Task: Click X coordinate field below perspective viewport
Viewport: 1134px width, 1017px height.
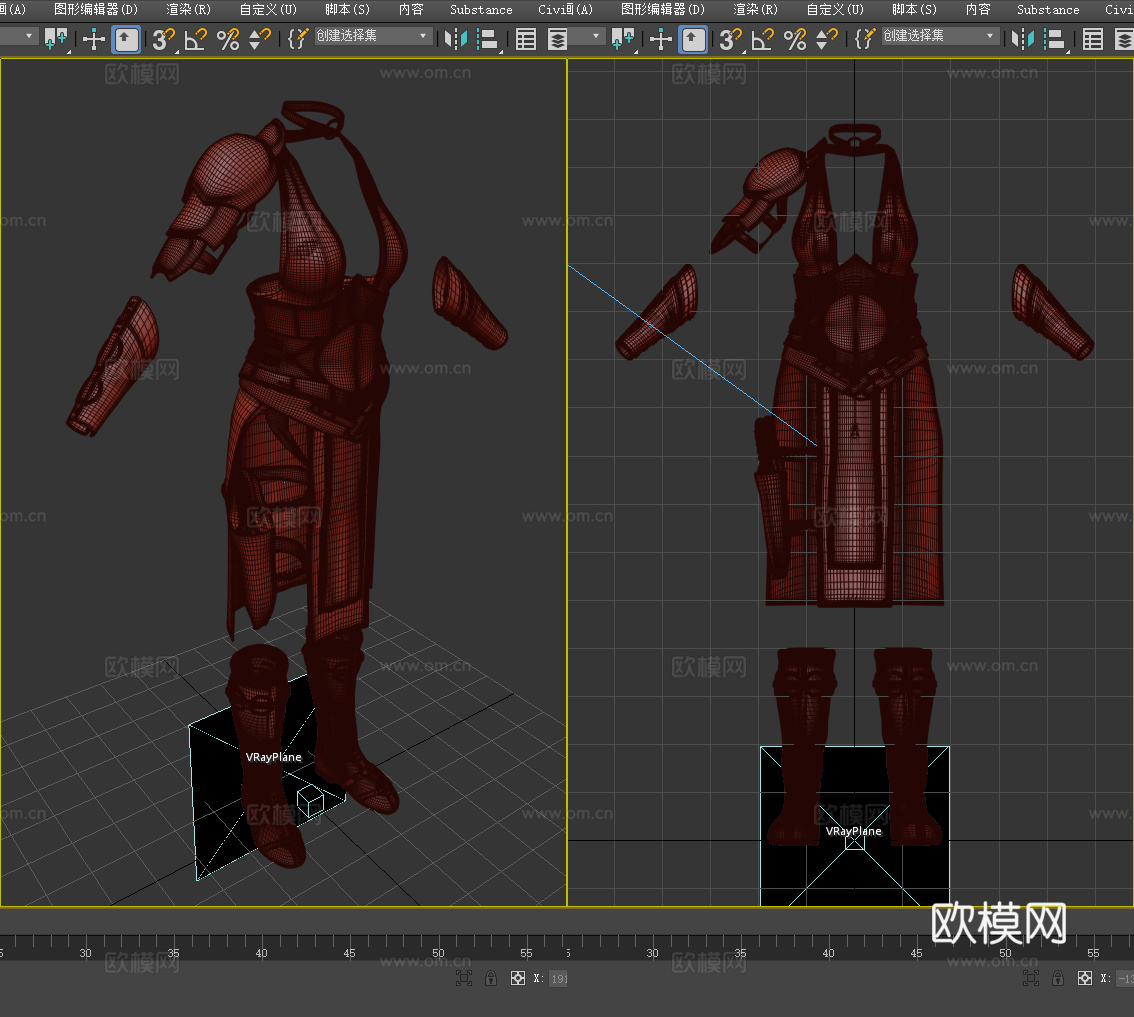Action: pos(559,979)
